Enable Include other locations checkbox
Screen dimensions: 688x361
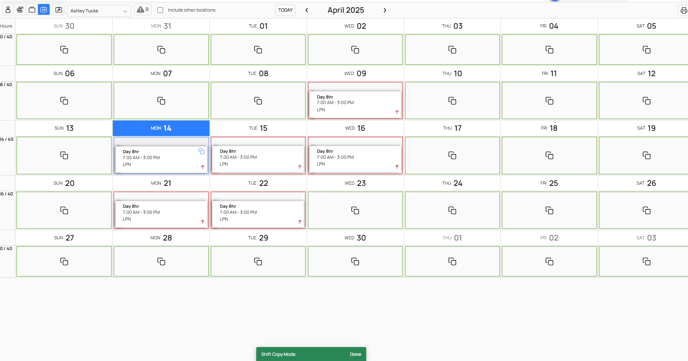pyautogui.click(x=160, y=10)
